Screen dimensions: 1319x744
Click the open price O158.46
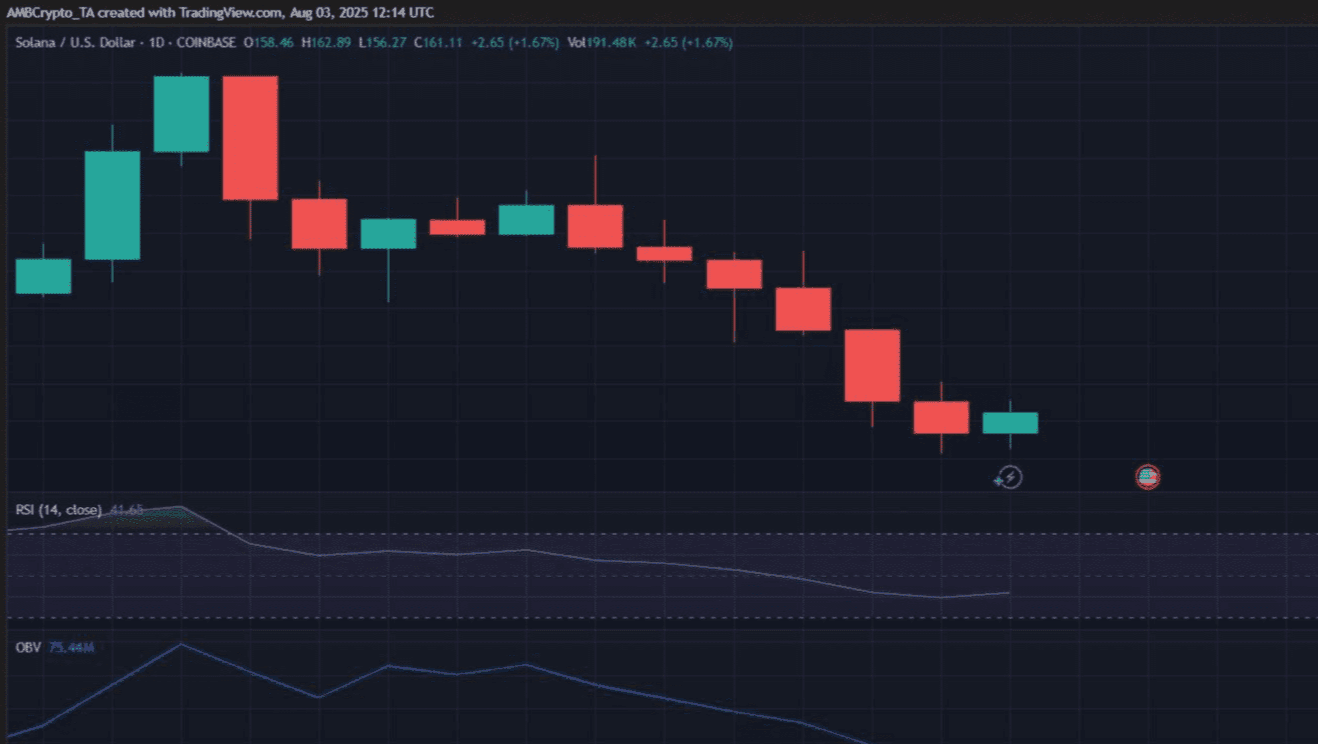269,43
